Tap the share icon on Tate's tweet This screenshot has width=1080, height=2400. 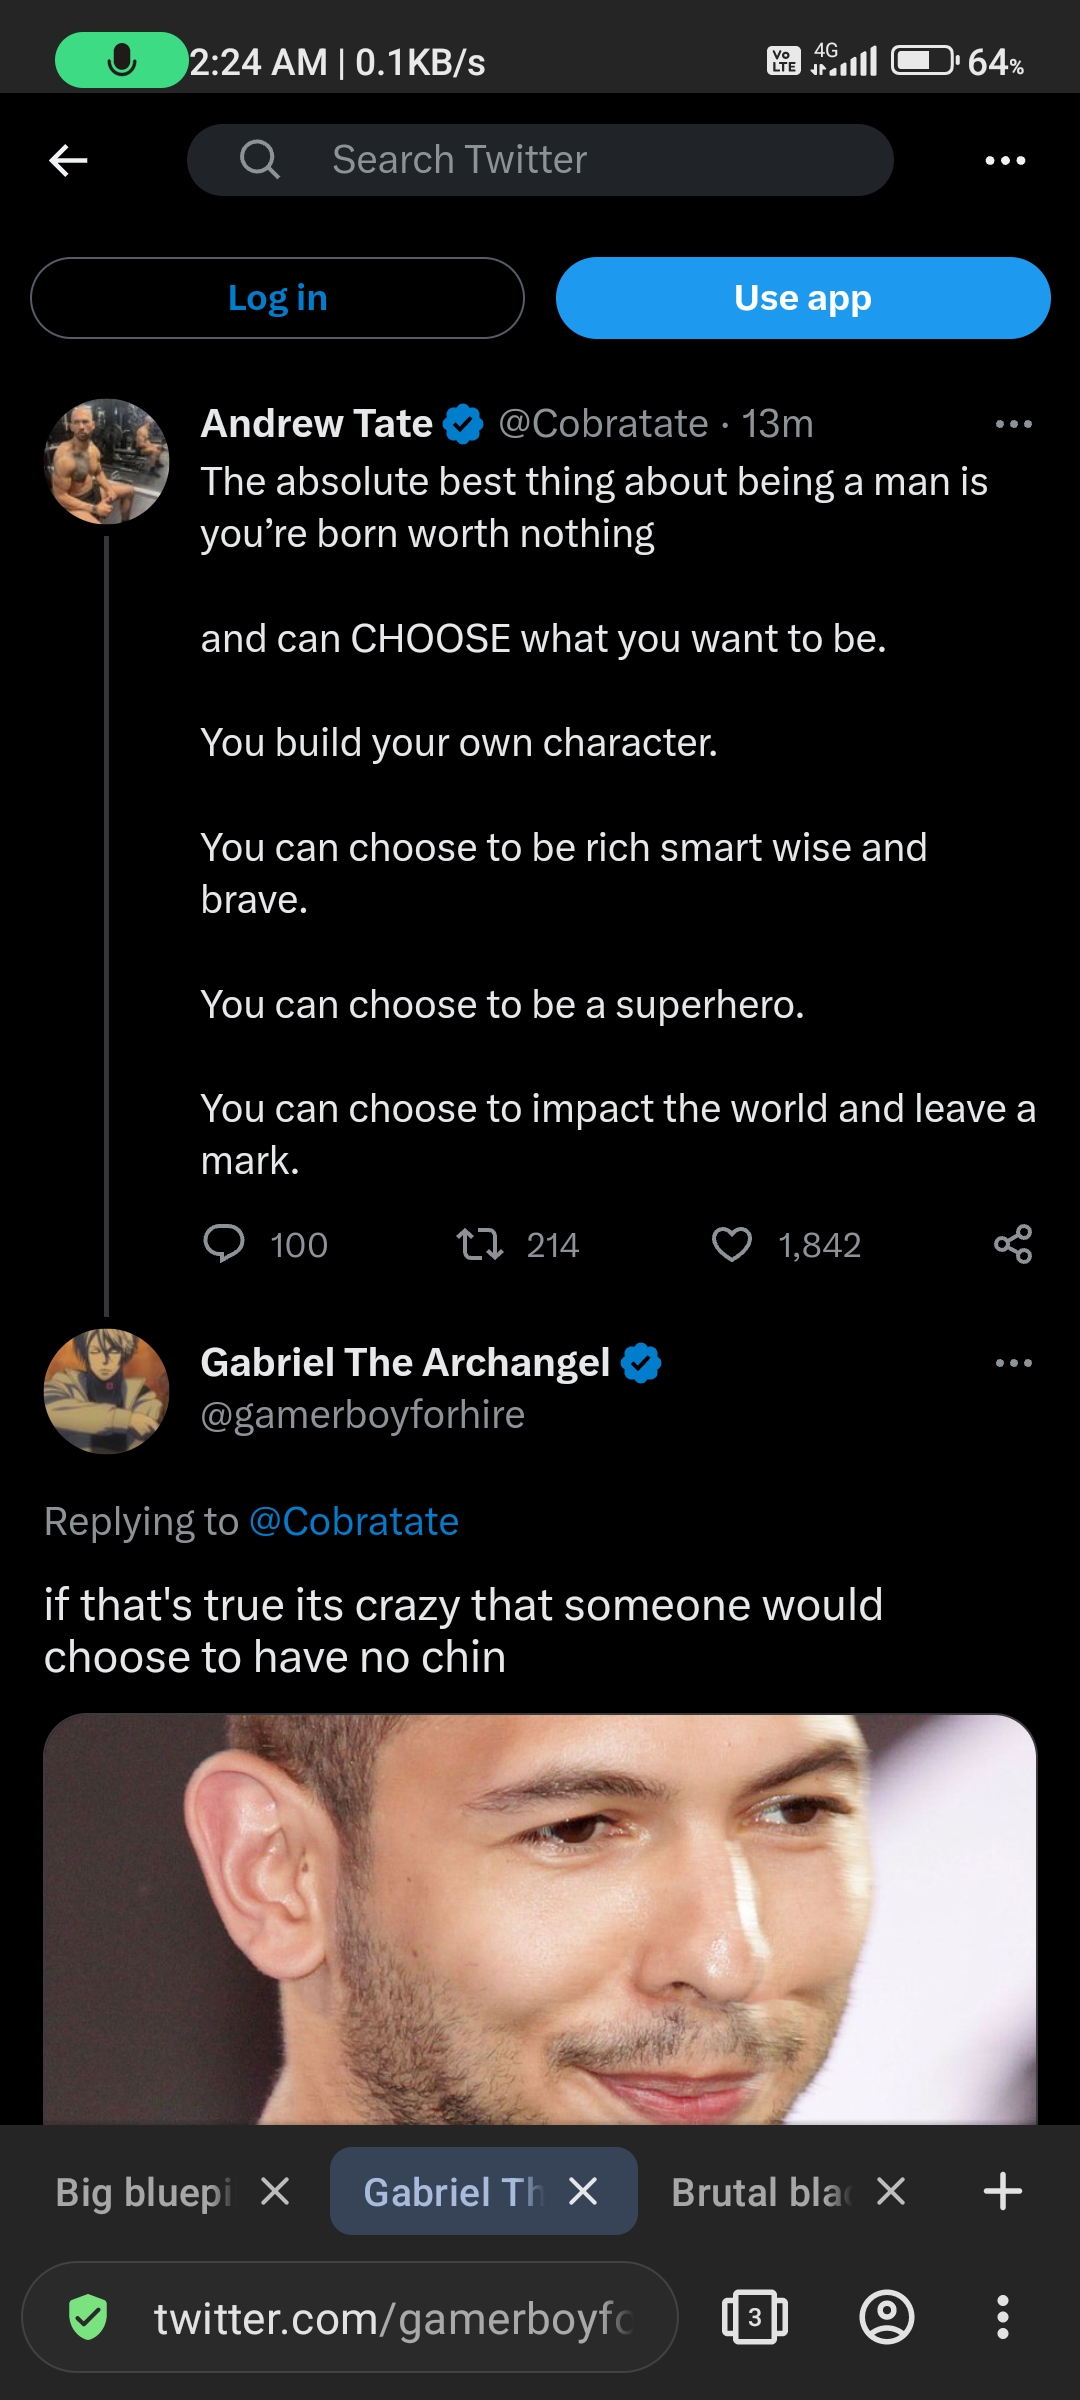[x=1013, y=1244]
